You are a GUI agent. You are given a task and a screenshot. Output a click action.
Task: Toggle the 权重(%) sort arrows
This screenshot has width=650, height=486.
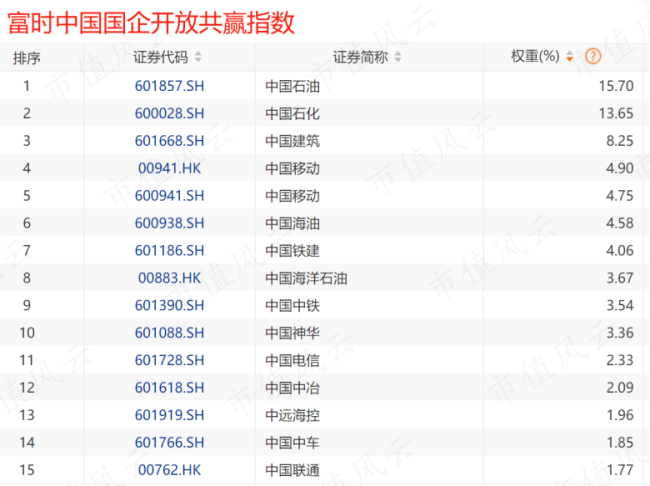tap(570, 56)
